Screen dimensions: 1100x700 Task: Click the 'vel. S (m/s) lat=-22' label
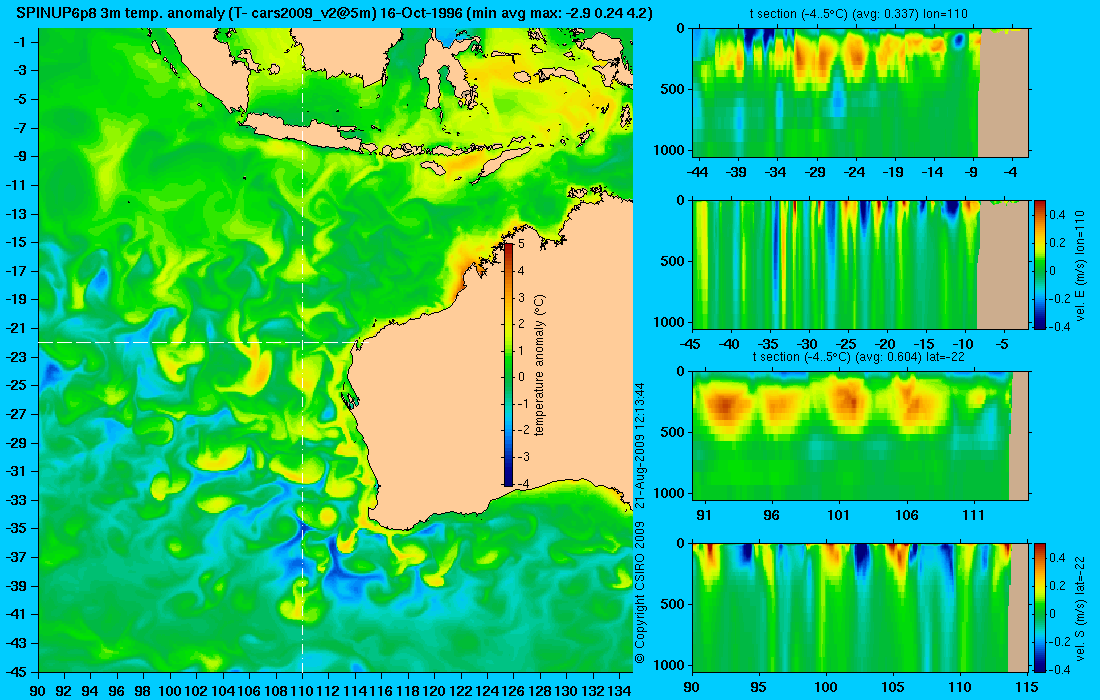(x=1081, y=607)
